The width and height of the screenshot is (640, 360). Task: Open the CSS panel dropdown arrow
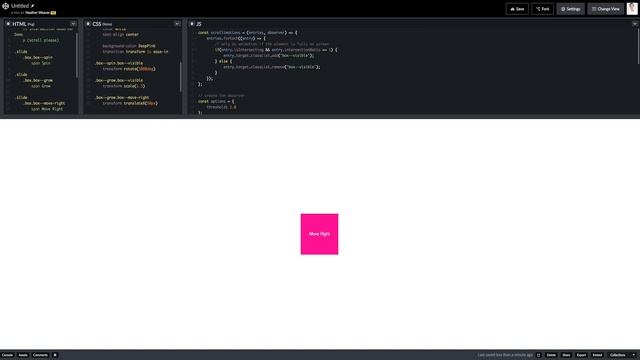coord(177,24)
